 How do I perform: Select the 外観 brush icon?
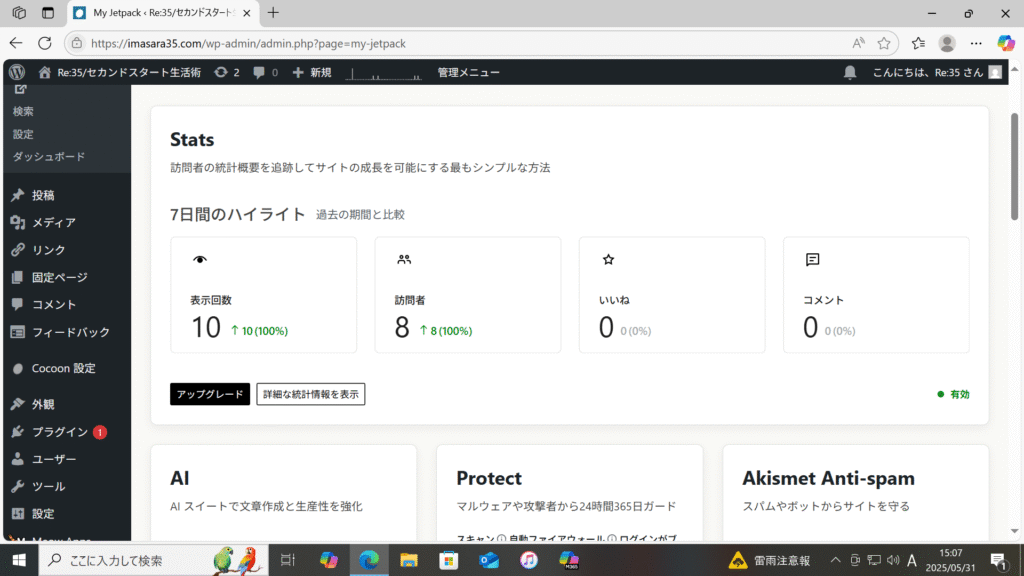click(x=18, y=404)
